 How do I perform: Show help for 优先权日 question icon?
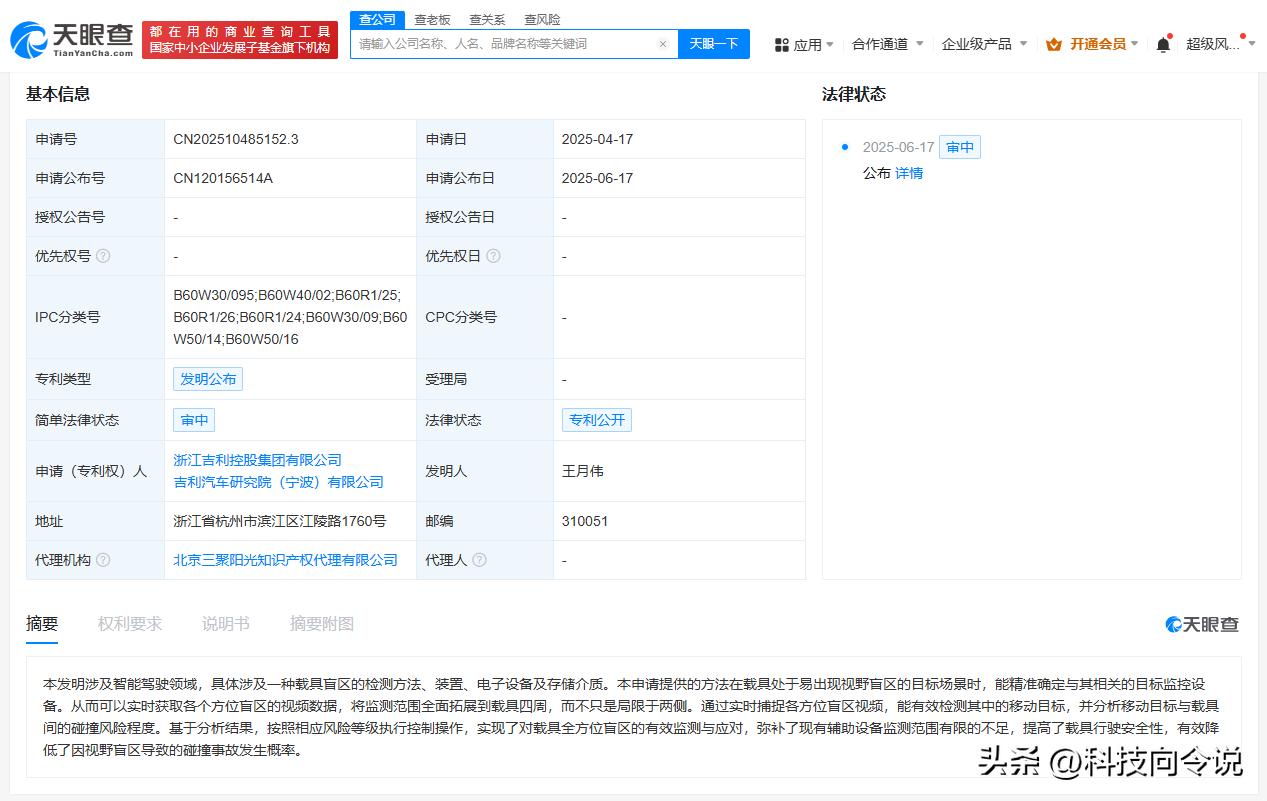coord(493,256)
